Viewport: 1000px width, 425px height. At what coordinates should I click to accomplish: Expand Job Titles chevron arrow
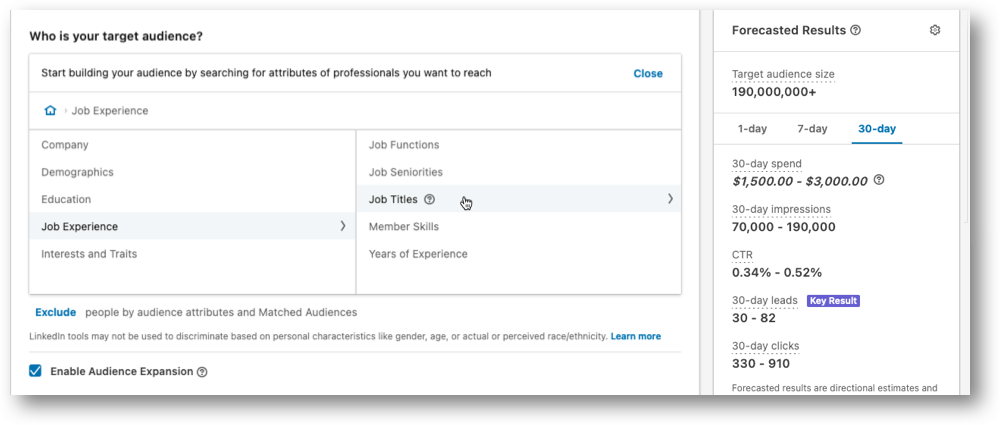point(670,198)
